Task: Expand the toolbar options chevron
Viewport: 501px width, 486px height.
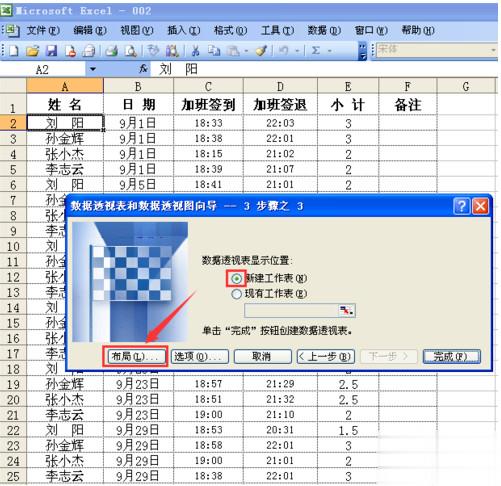Action: (362, 51)
